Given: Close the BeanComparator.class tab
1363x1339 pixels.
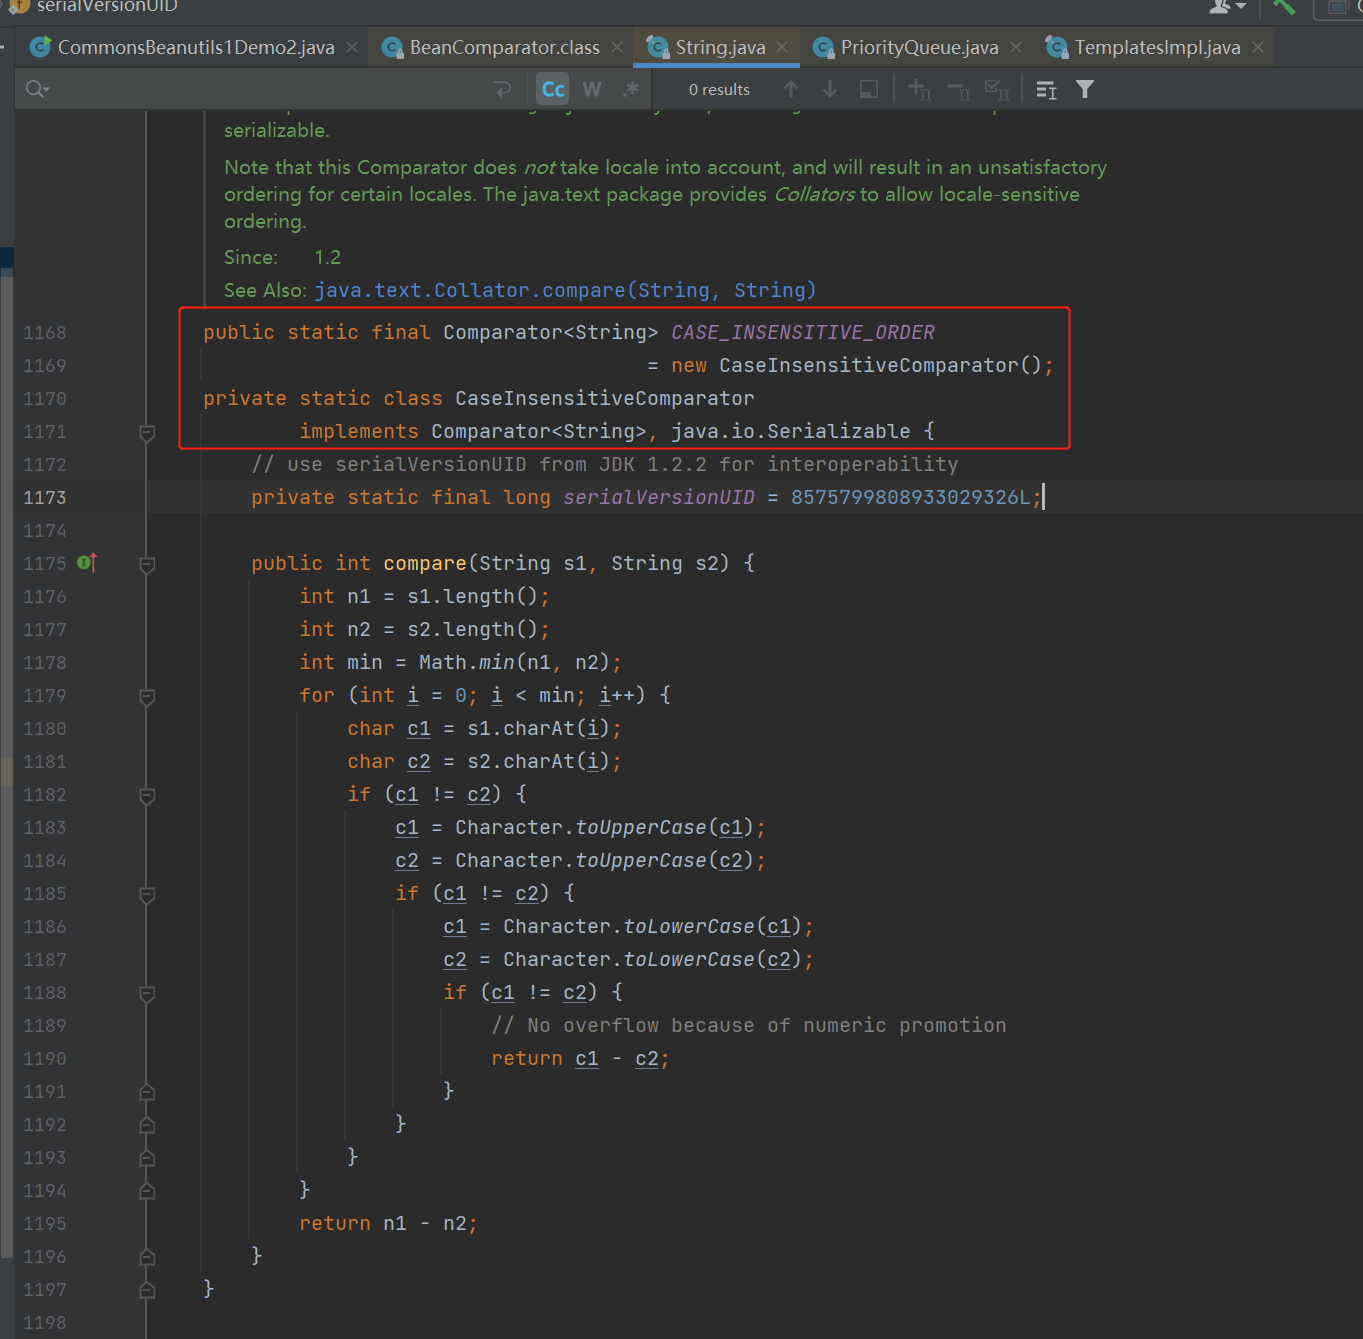Looking at the screenshot, I should [617, 47].
